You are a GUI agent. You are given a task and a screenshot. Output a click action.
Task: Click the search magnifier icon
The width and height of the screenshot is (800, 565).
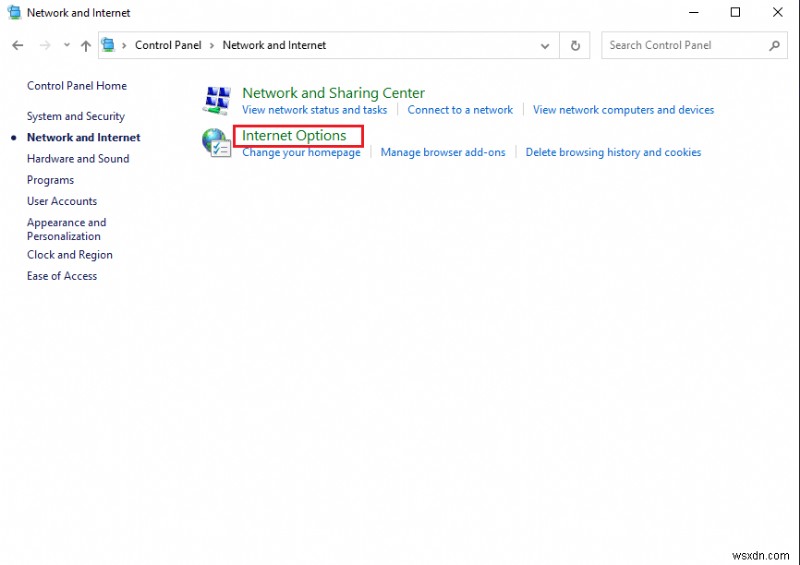pos(774,45)
